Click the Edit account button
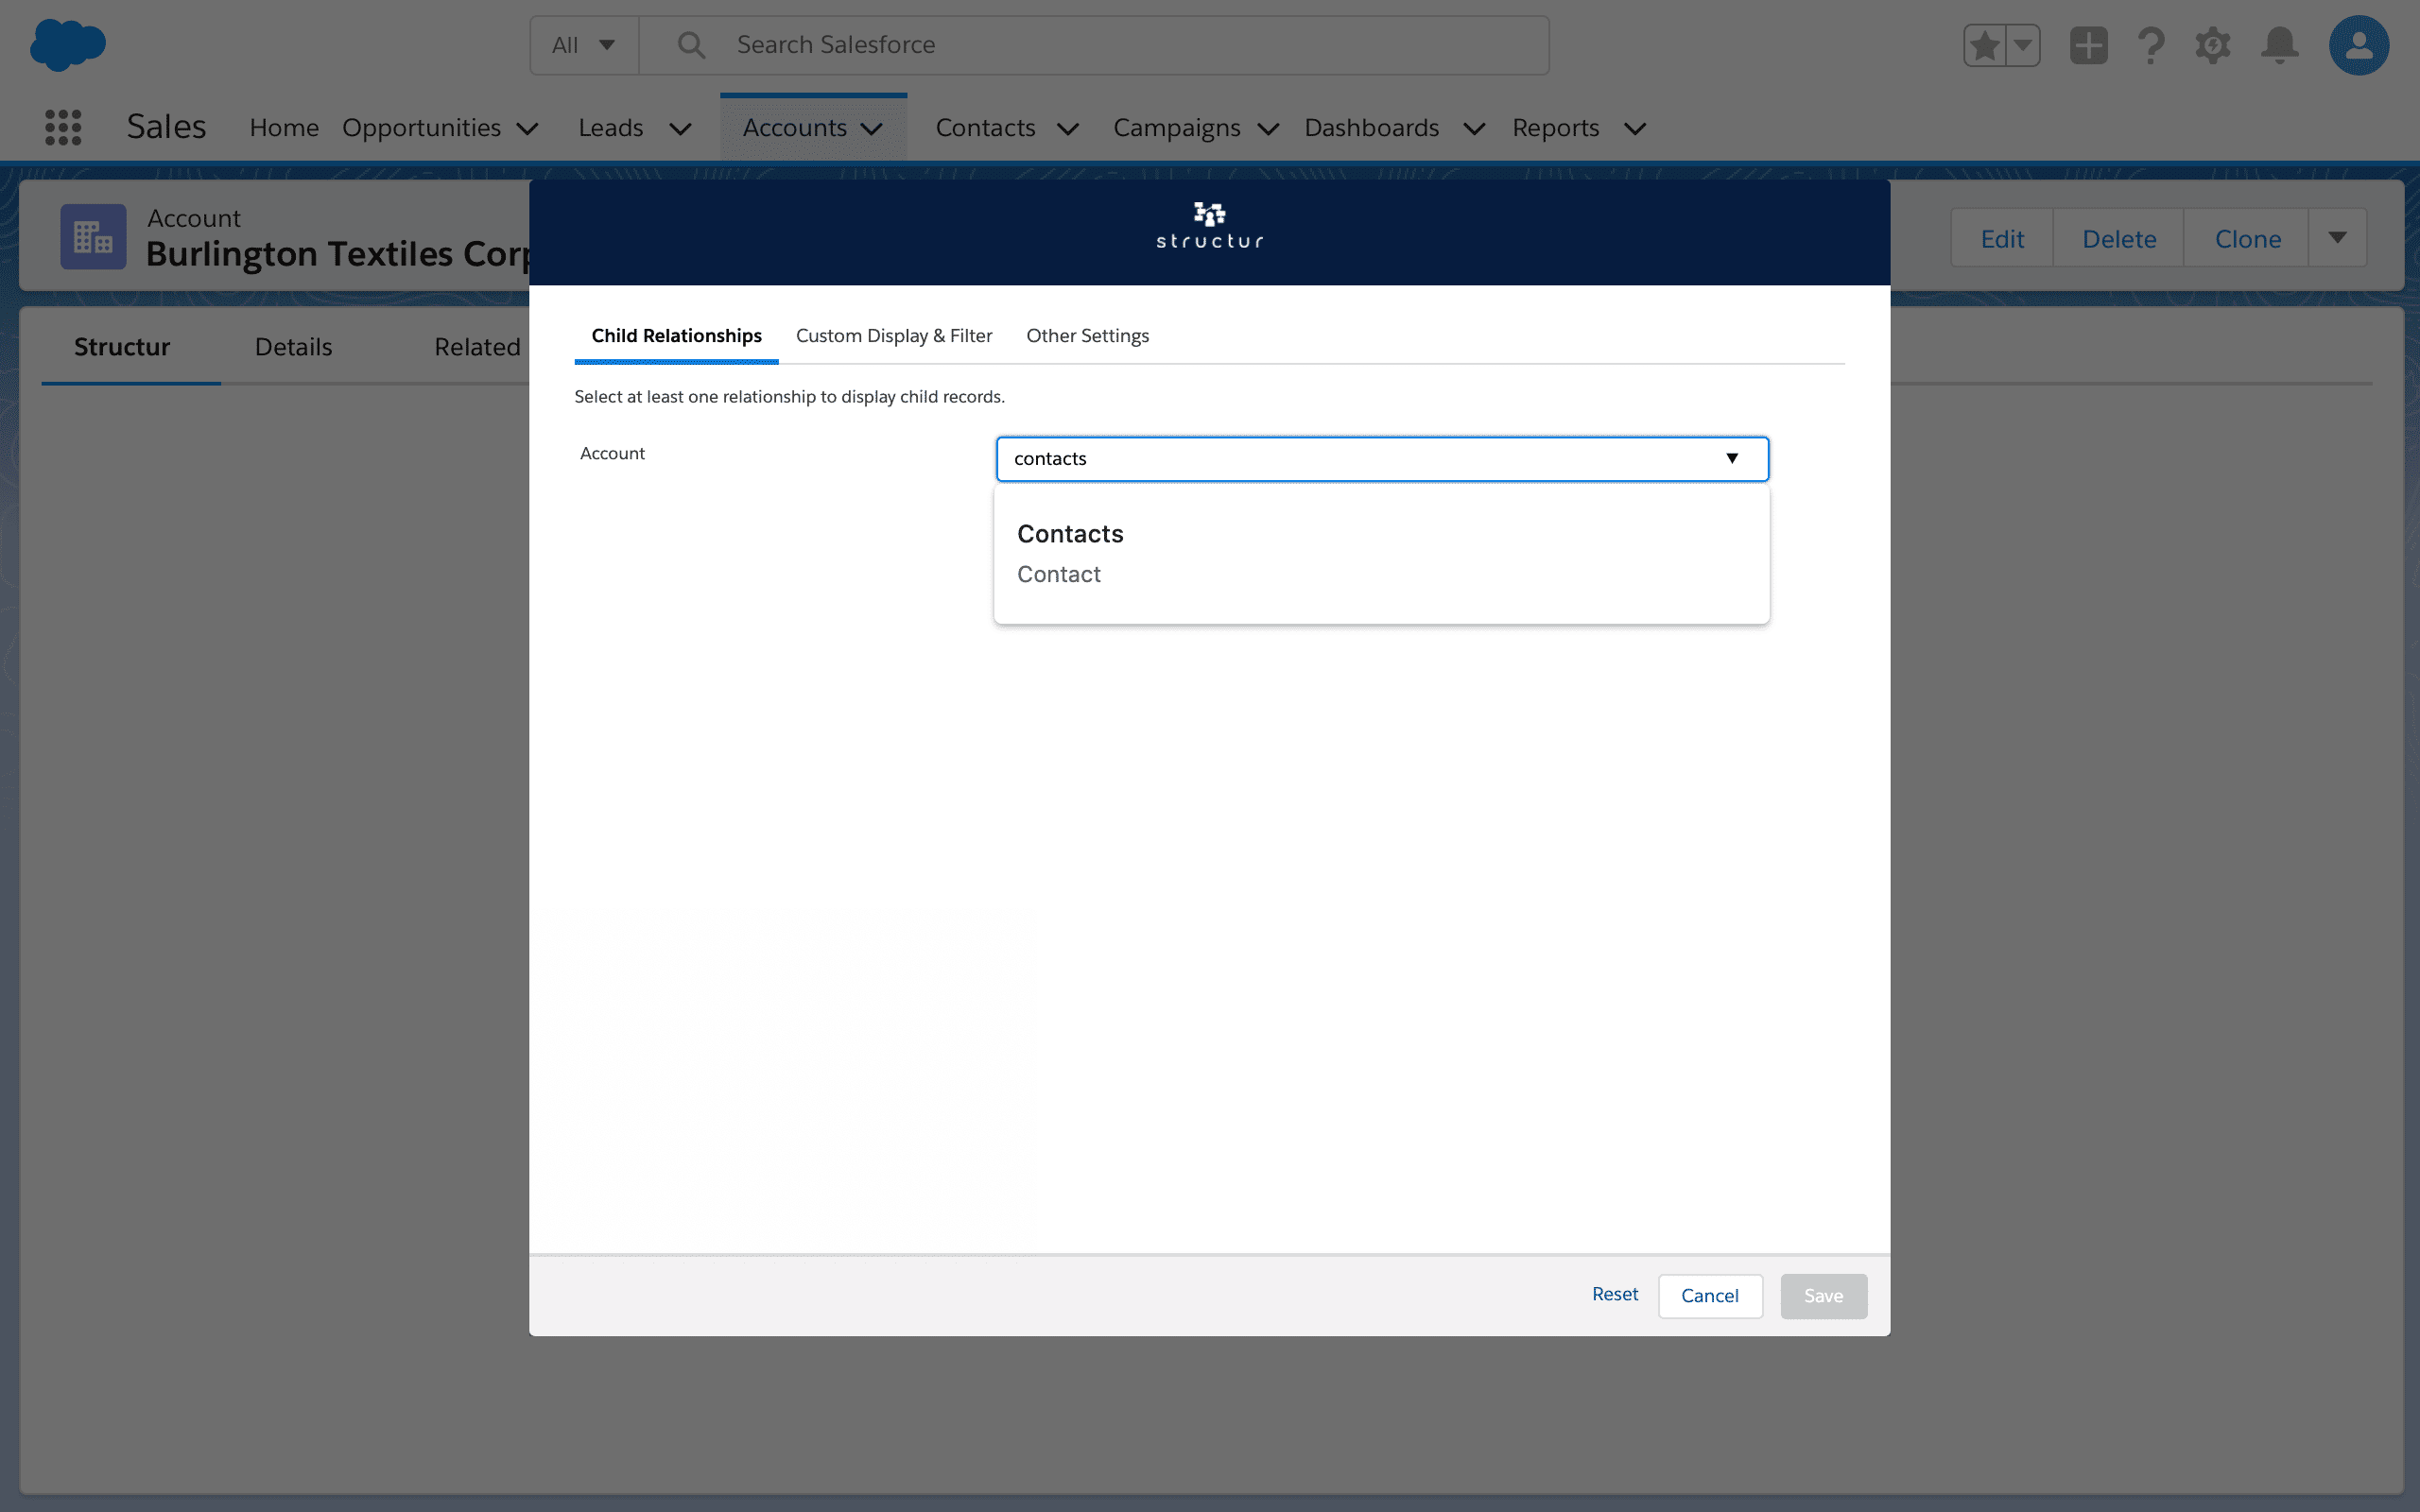Image resolution: width=2420 pixels, height=1512 pixels. (2002, 238)
